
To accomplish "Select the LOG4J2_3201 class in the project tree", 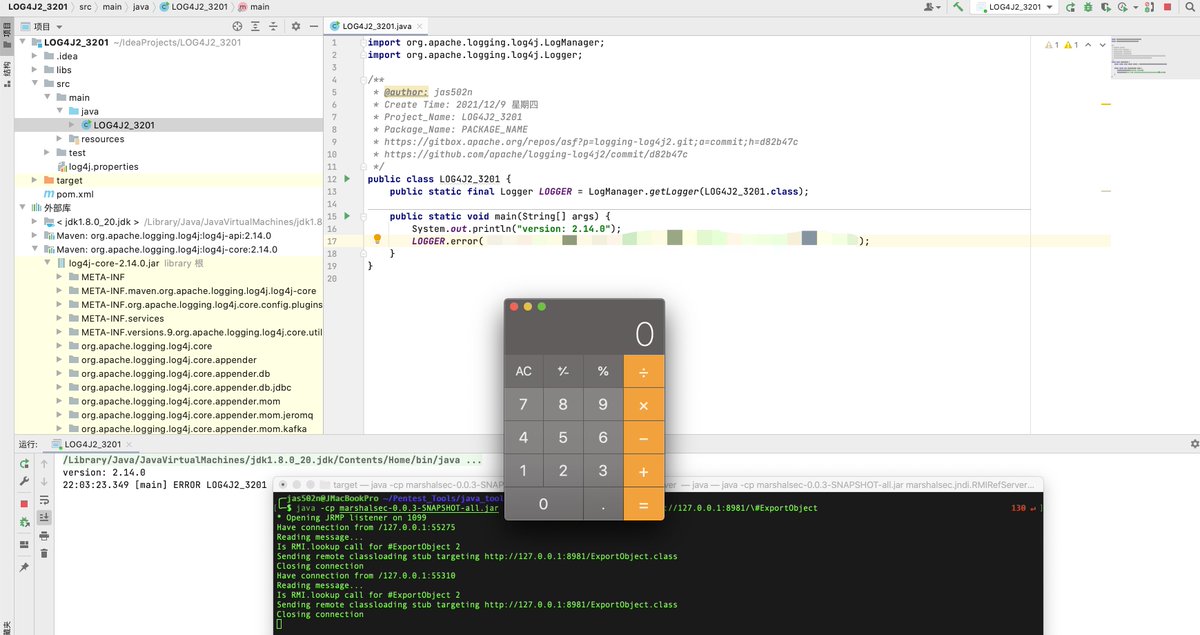I will point(118,125).
